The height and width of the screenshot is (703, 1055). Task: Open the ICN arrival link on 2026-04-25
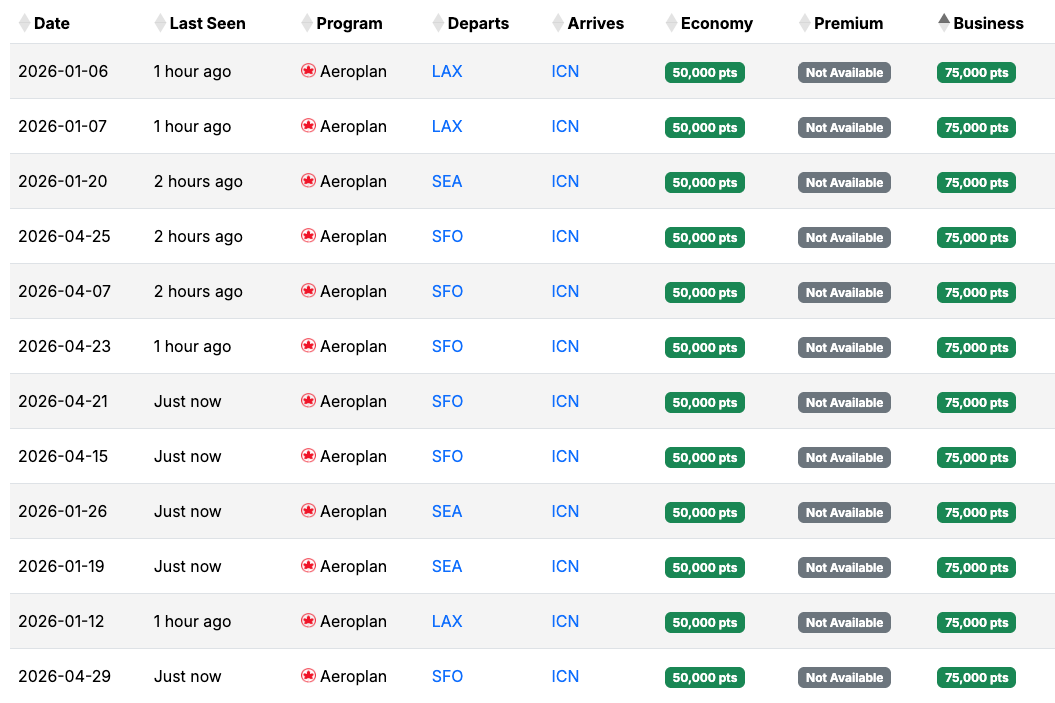(565, 236)
